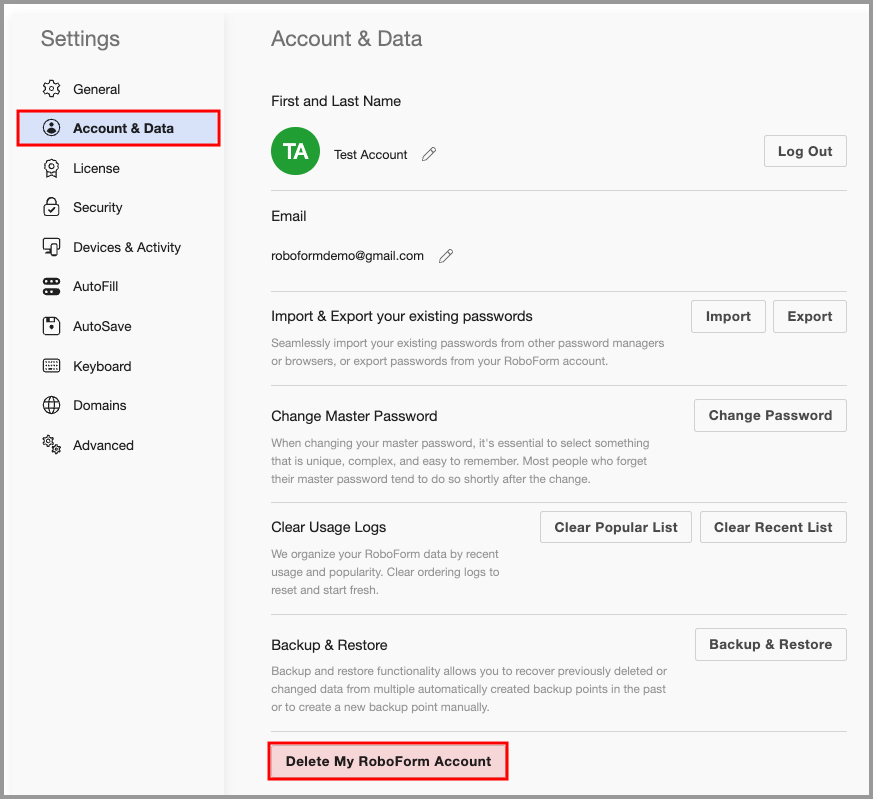Click the green TA avatar
873x799 pixels.
pyautogui.click(x=295, y=151)
